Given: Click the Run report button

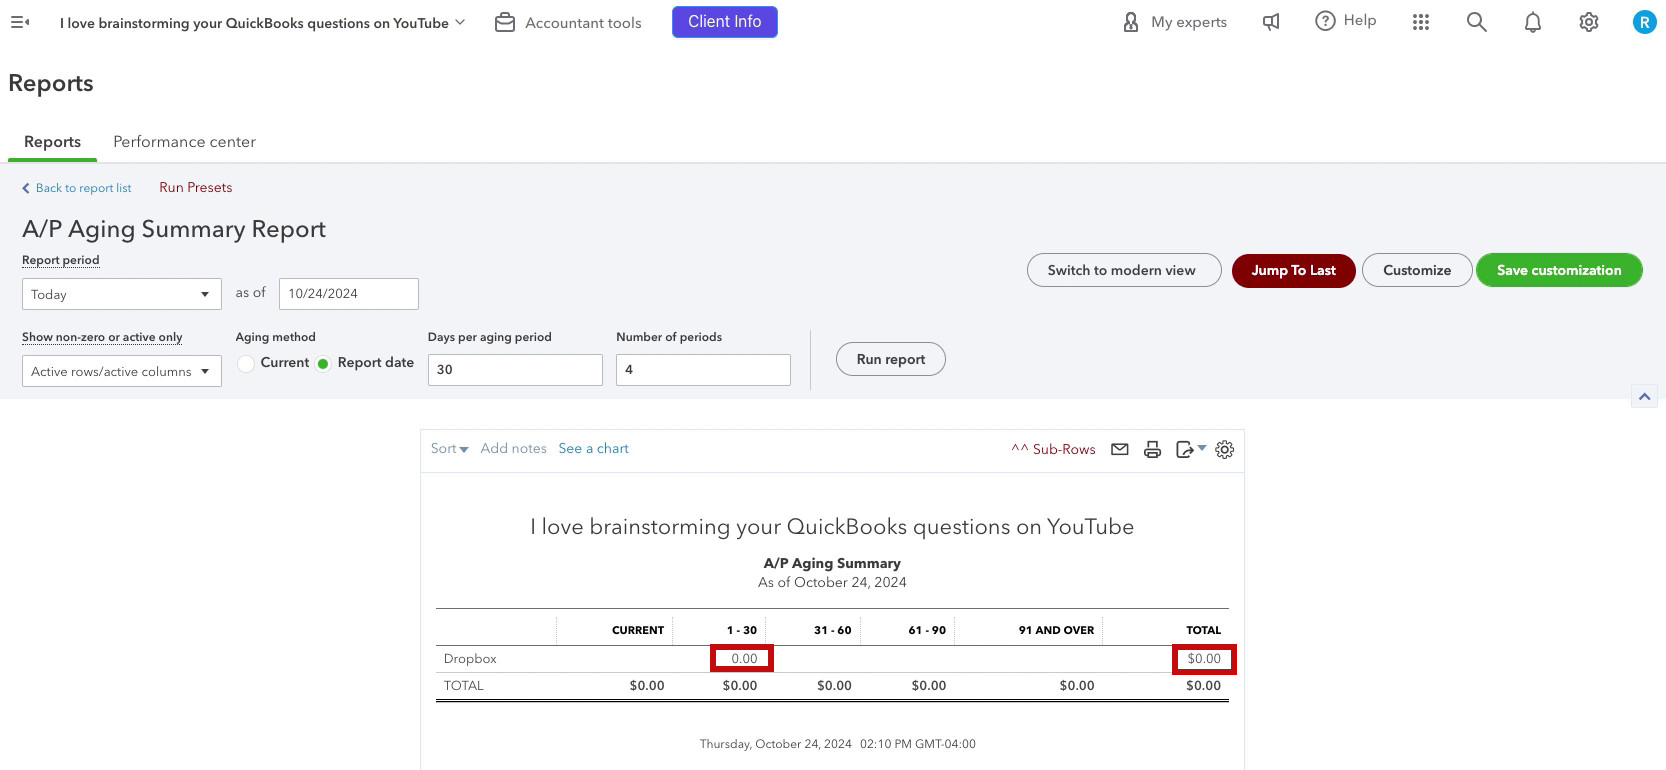Looking at the screenshot, I should [891, 359].
